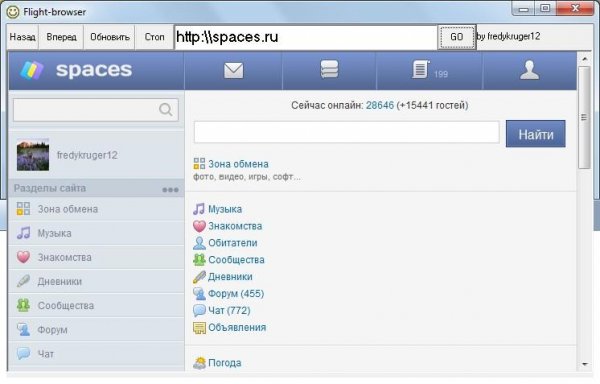Screen dimensions: 600x384
Task: Click the Вперед forward button
Action: click(61, 37)
